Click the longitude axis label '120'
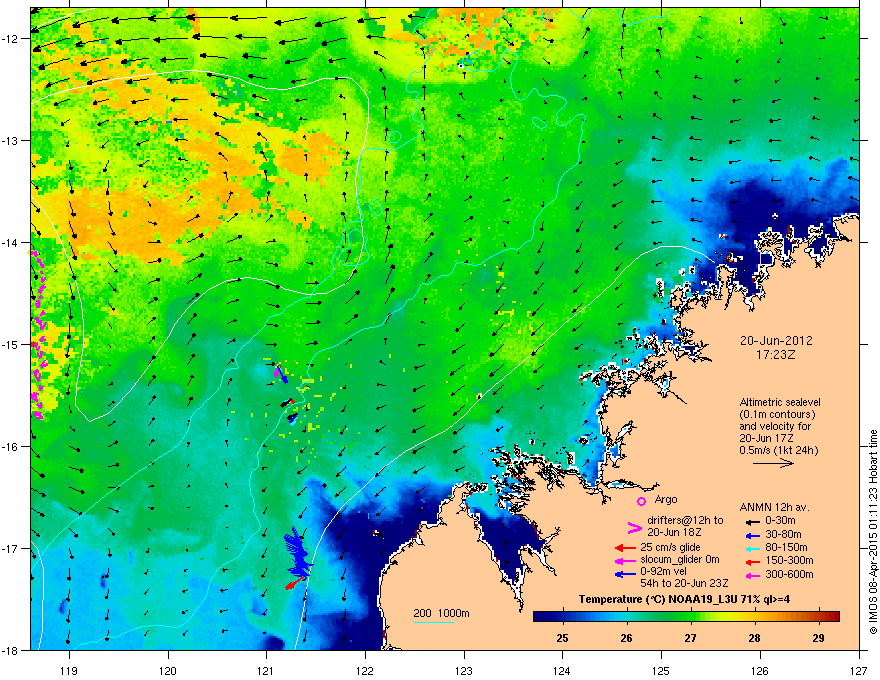This screenshot has height=680, width=880. coord(168,670)
